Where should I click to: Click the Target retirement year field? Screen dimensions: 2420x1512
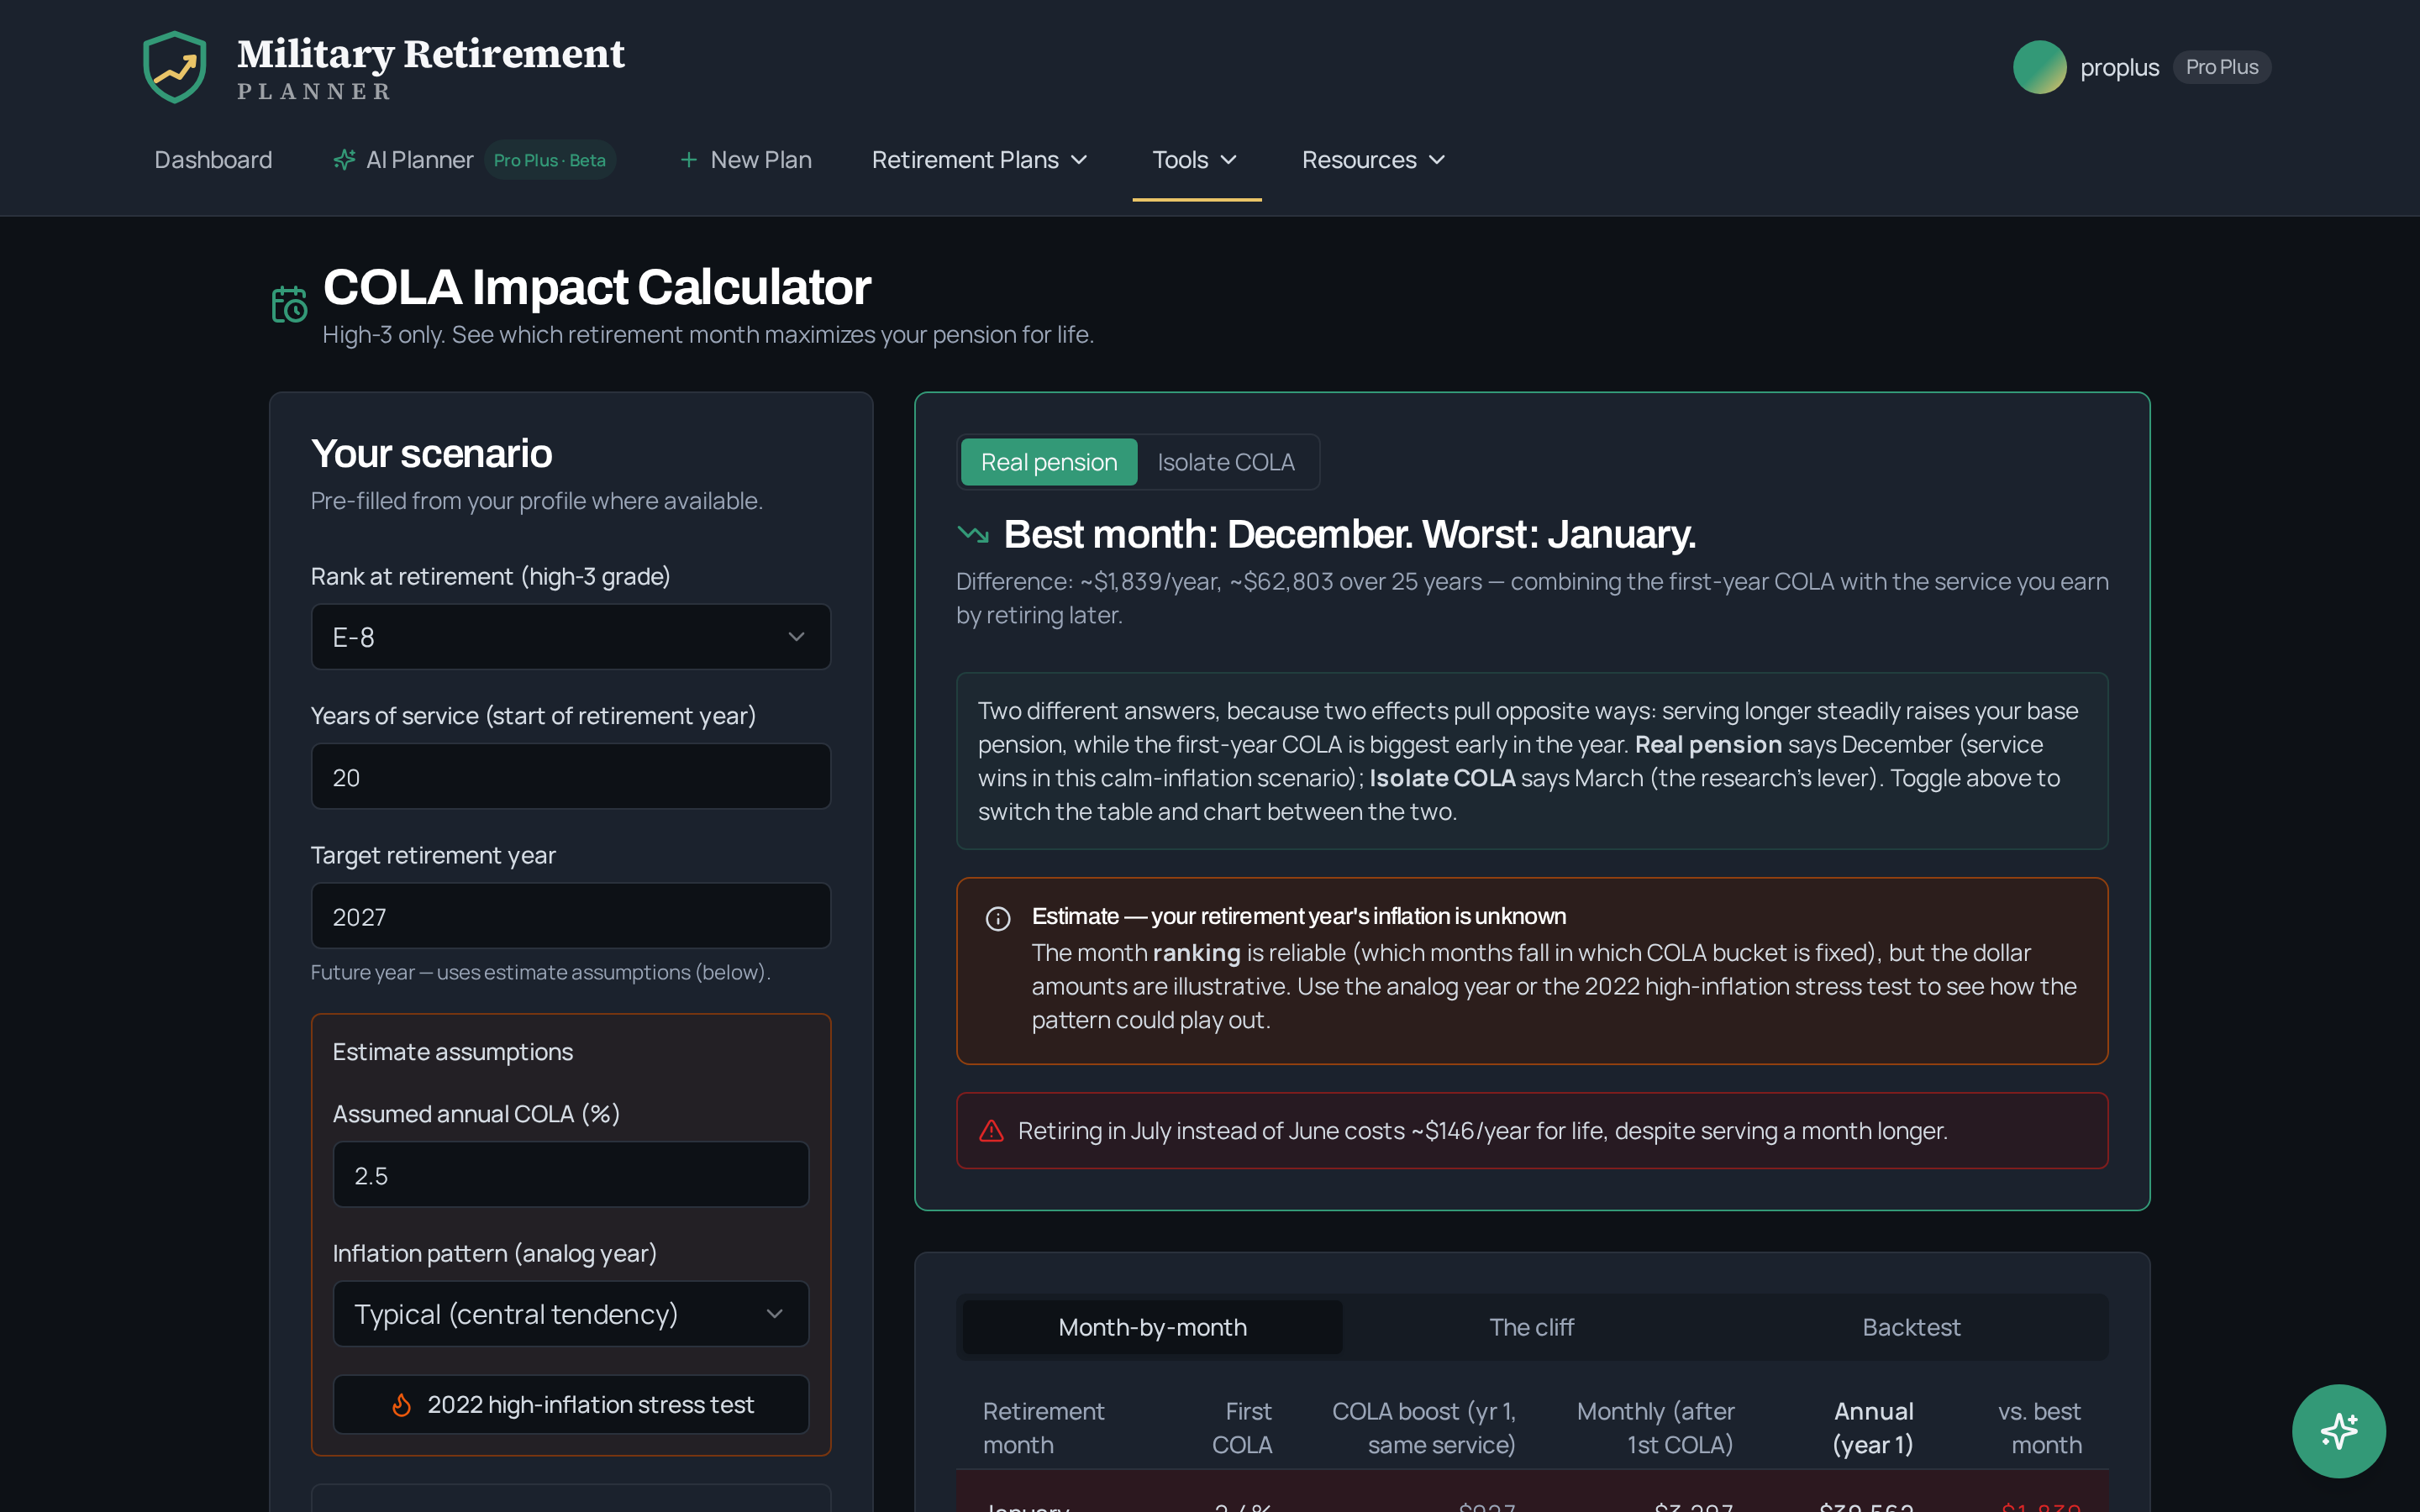[571, 916]
